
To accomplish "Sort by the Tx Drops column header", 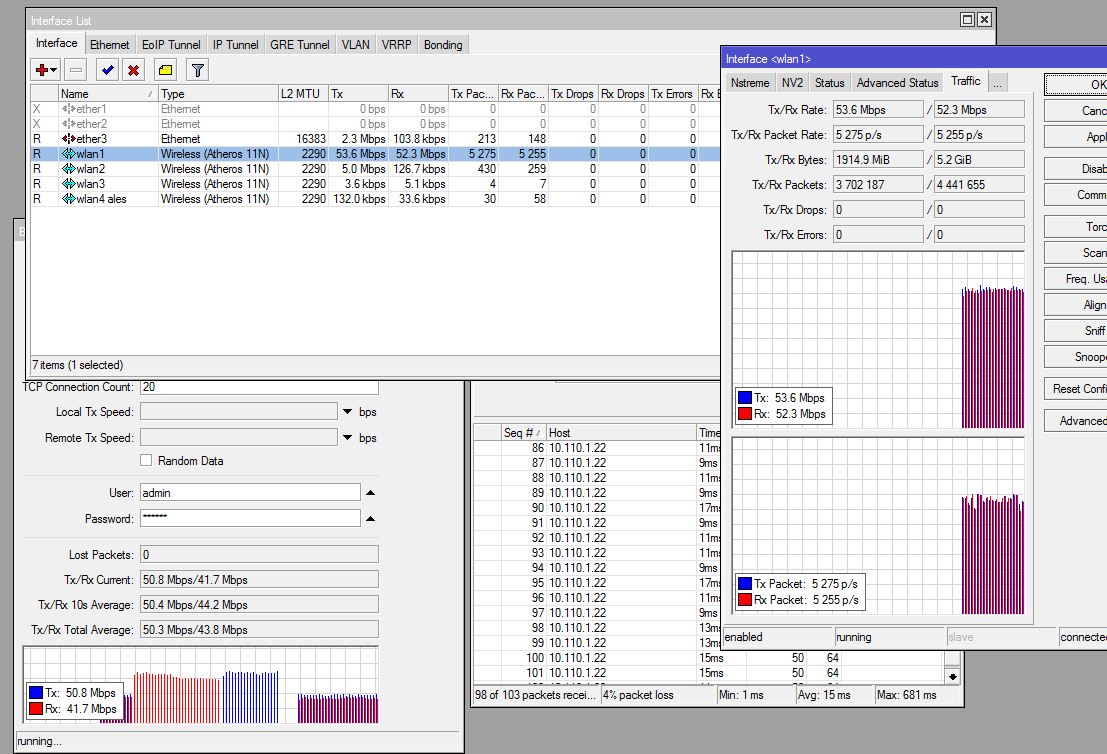I will click(x=573, y=94).
